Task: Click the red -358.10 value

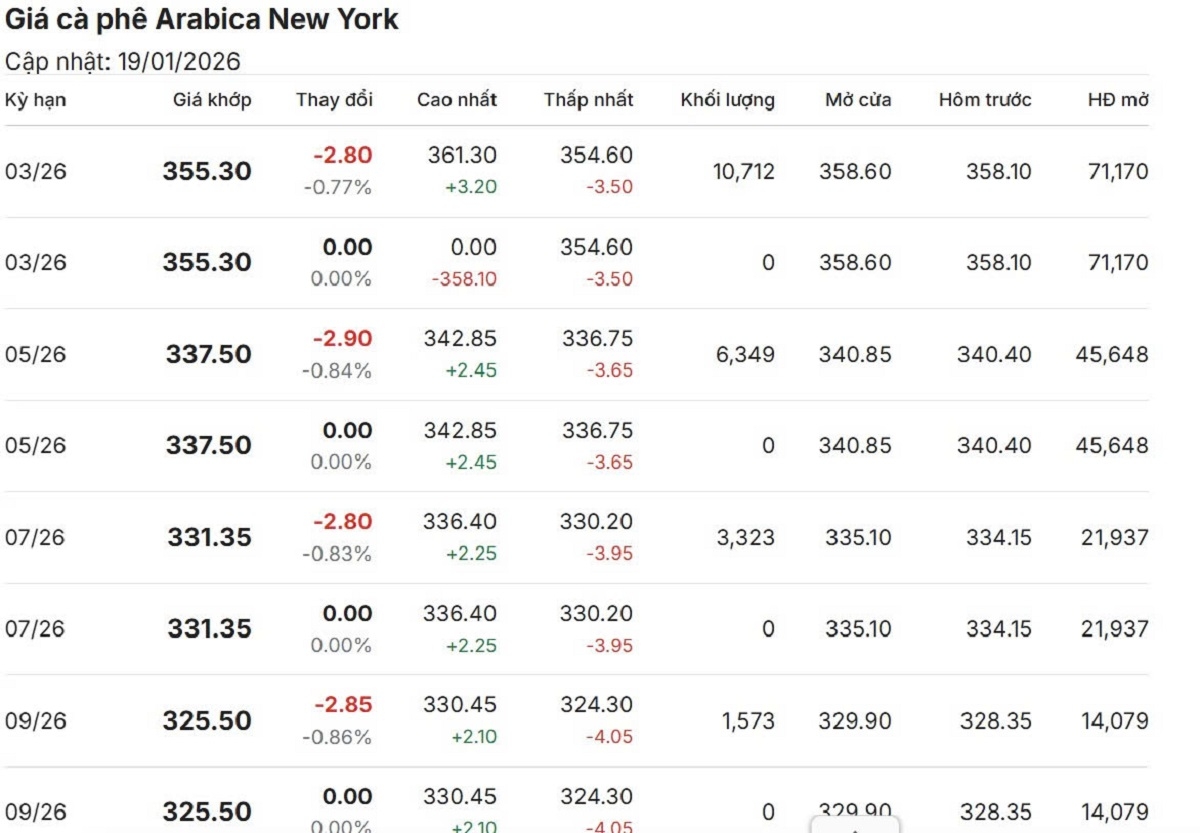Action: pos(464,279)
